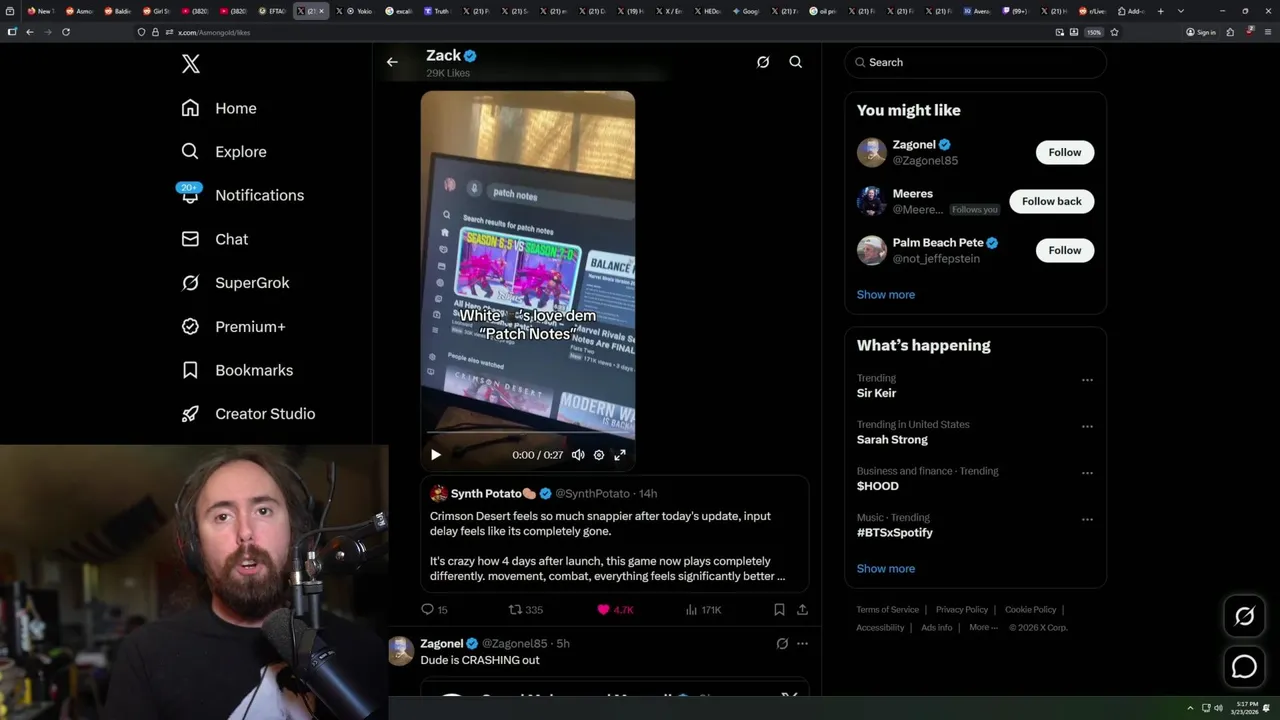Reply to post with 15 replies
The width and height of the screenshot is (1280, 720).
pos(434,609)
